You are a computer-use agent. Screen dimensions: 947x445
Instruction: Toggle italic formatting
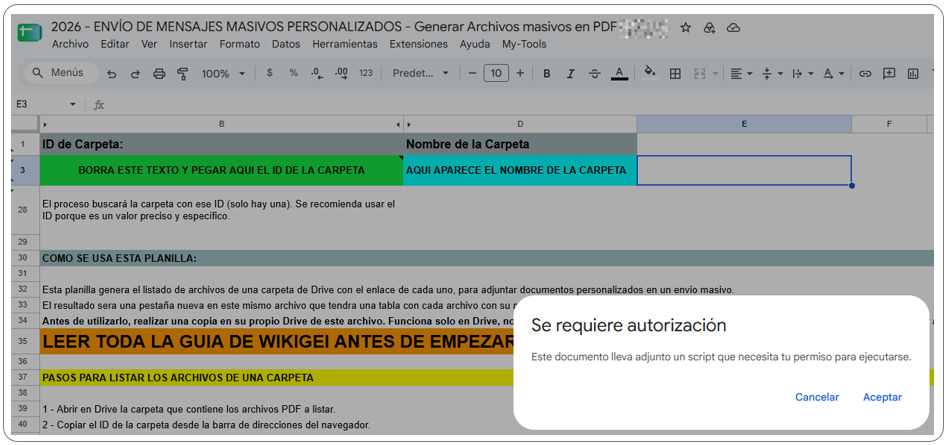click(x=571, y=74)
